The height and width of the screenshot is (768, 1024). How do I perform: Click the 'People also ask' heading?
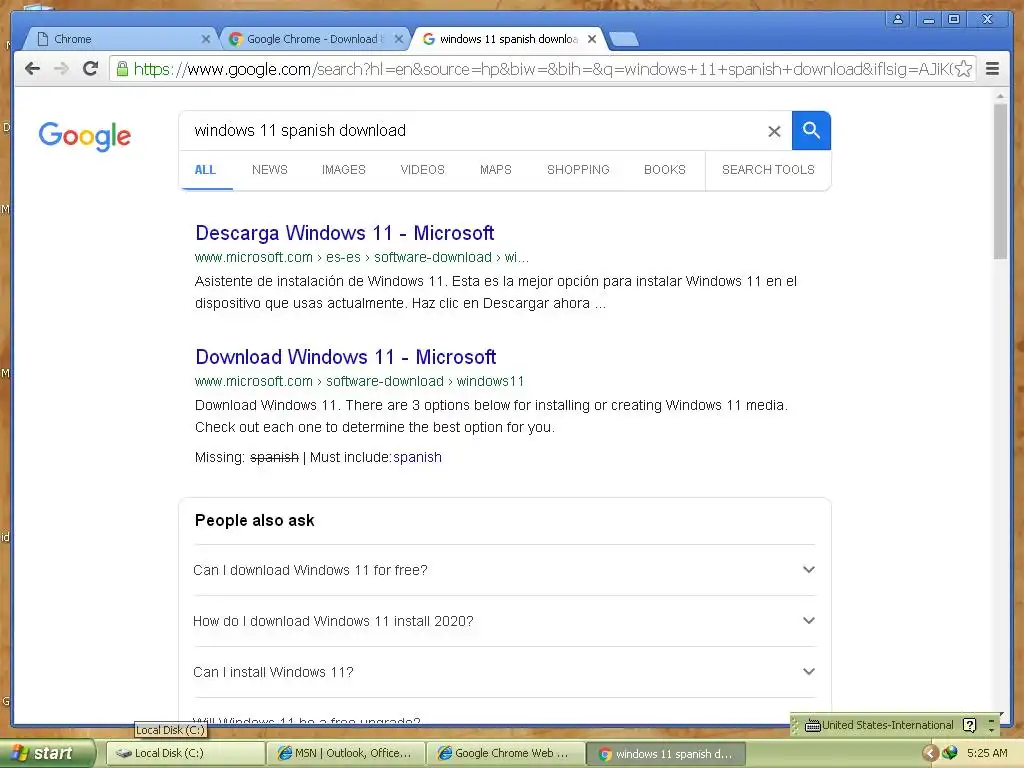click(255, 520)
